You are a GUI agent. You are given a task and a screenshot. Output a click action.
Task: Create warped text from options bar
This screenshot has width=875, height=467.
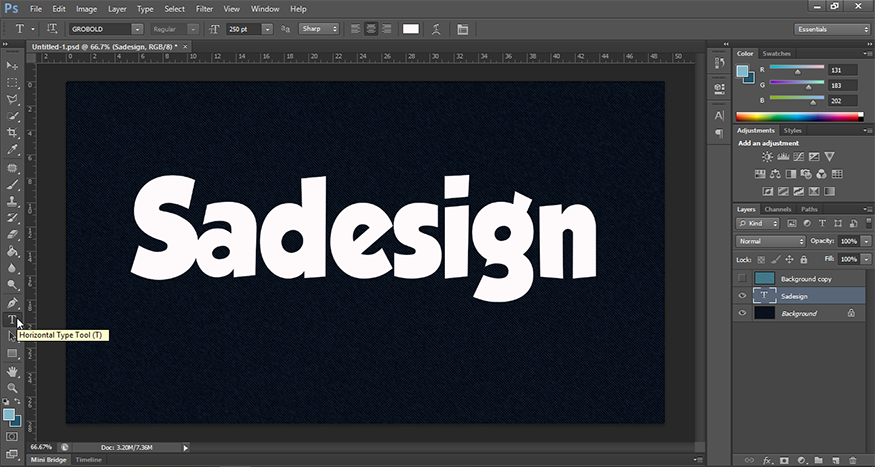click(x=436, y=29)
